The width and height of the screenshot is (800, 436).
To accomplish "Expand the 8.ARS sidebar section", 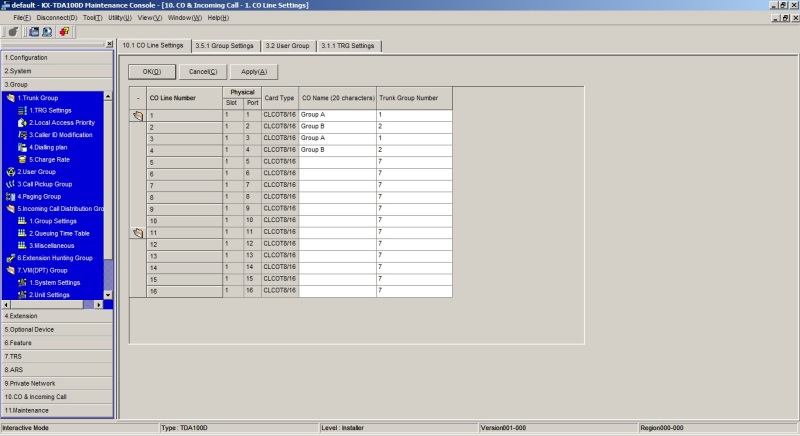I will tap(57, 370).
